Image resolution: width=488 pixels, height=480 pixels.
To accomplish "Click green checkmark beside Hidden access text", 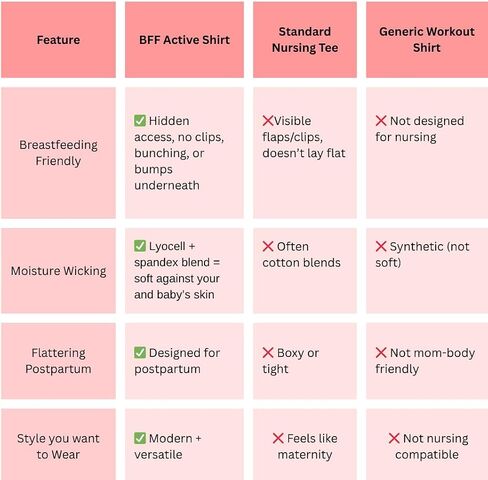I will click(x=140, y=121).
